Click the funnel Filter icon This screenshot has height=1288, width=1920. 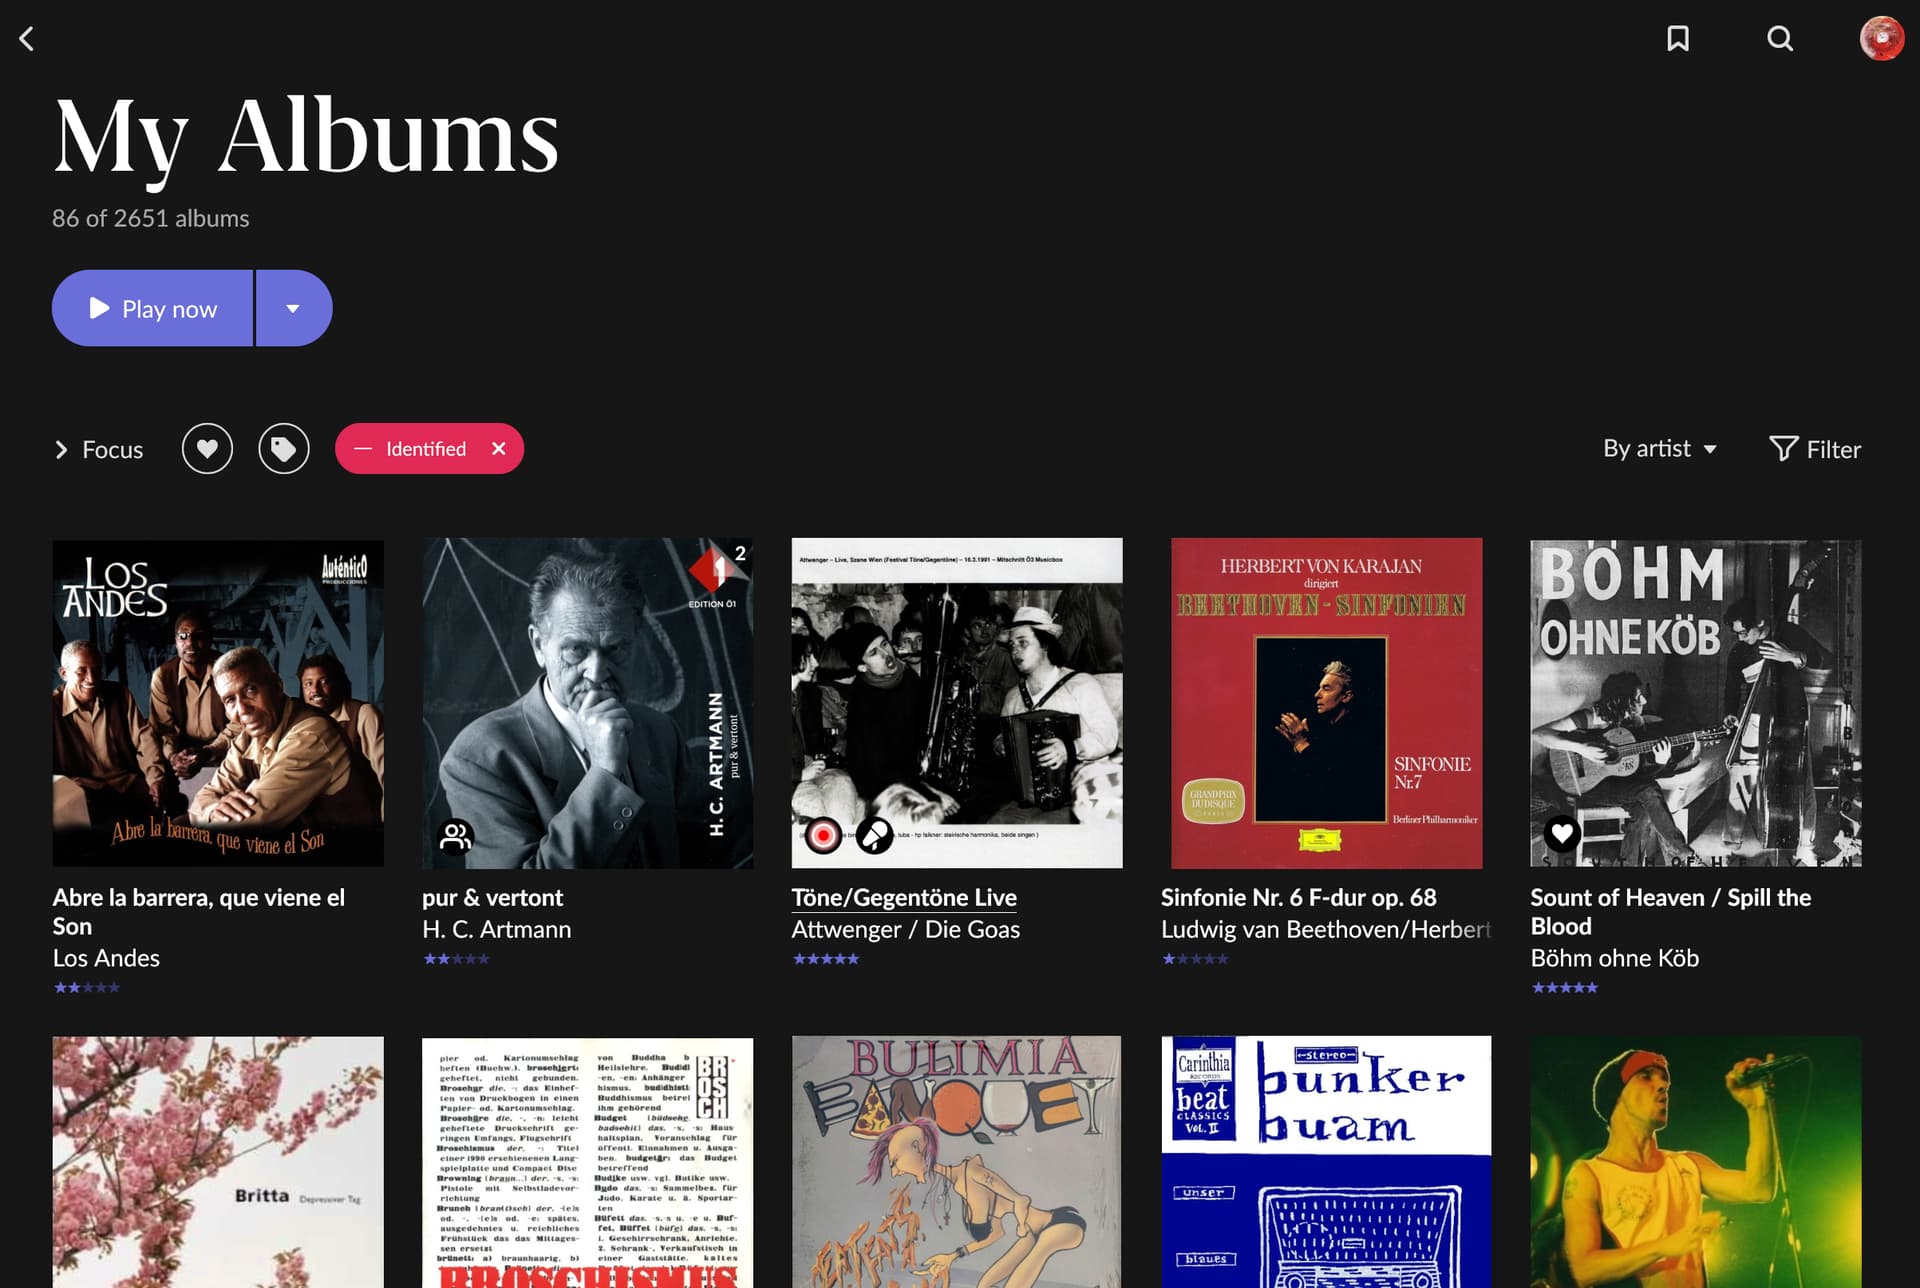[1783, 449]
